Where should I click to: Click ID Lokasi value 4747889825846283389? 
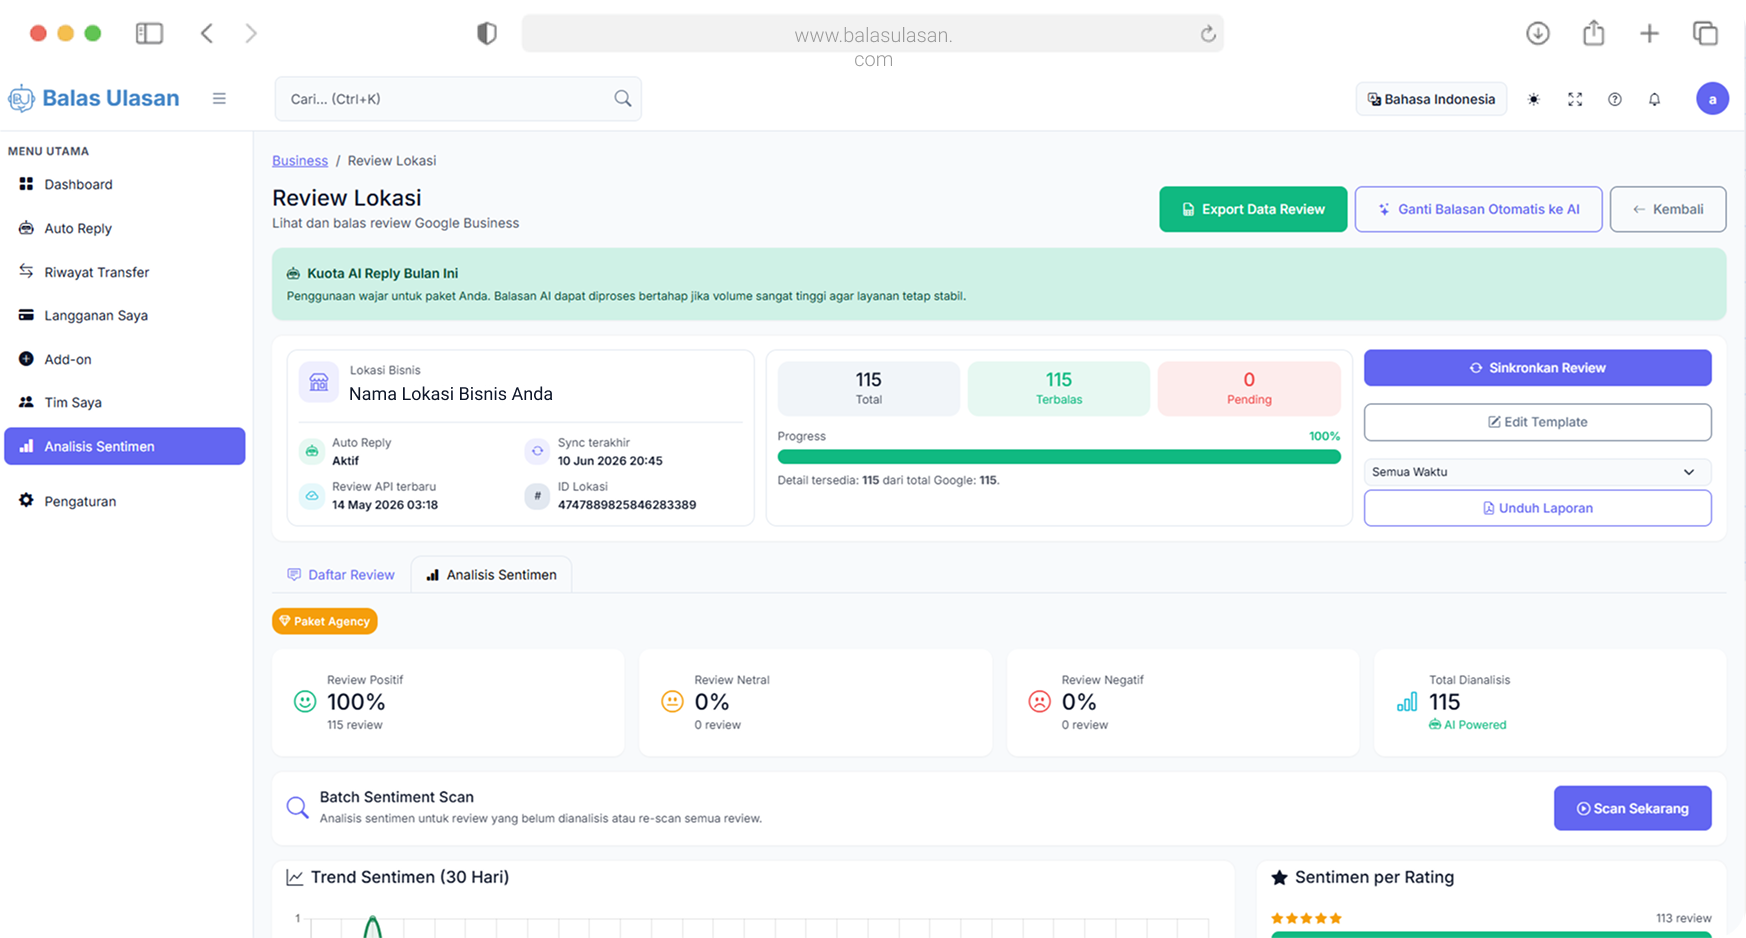[x=627, y=505]
